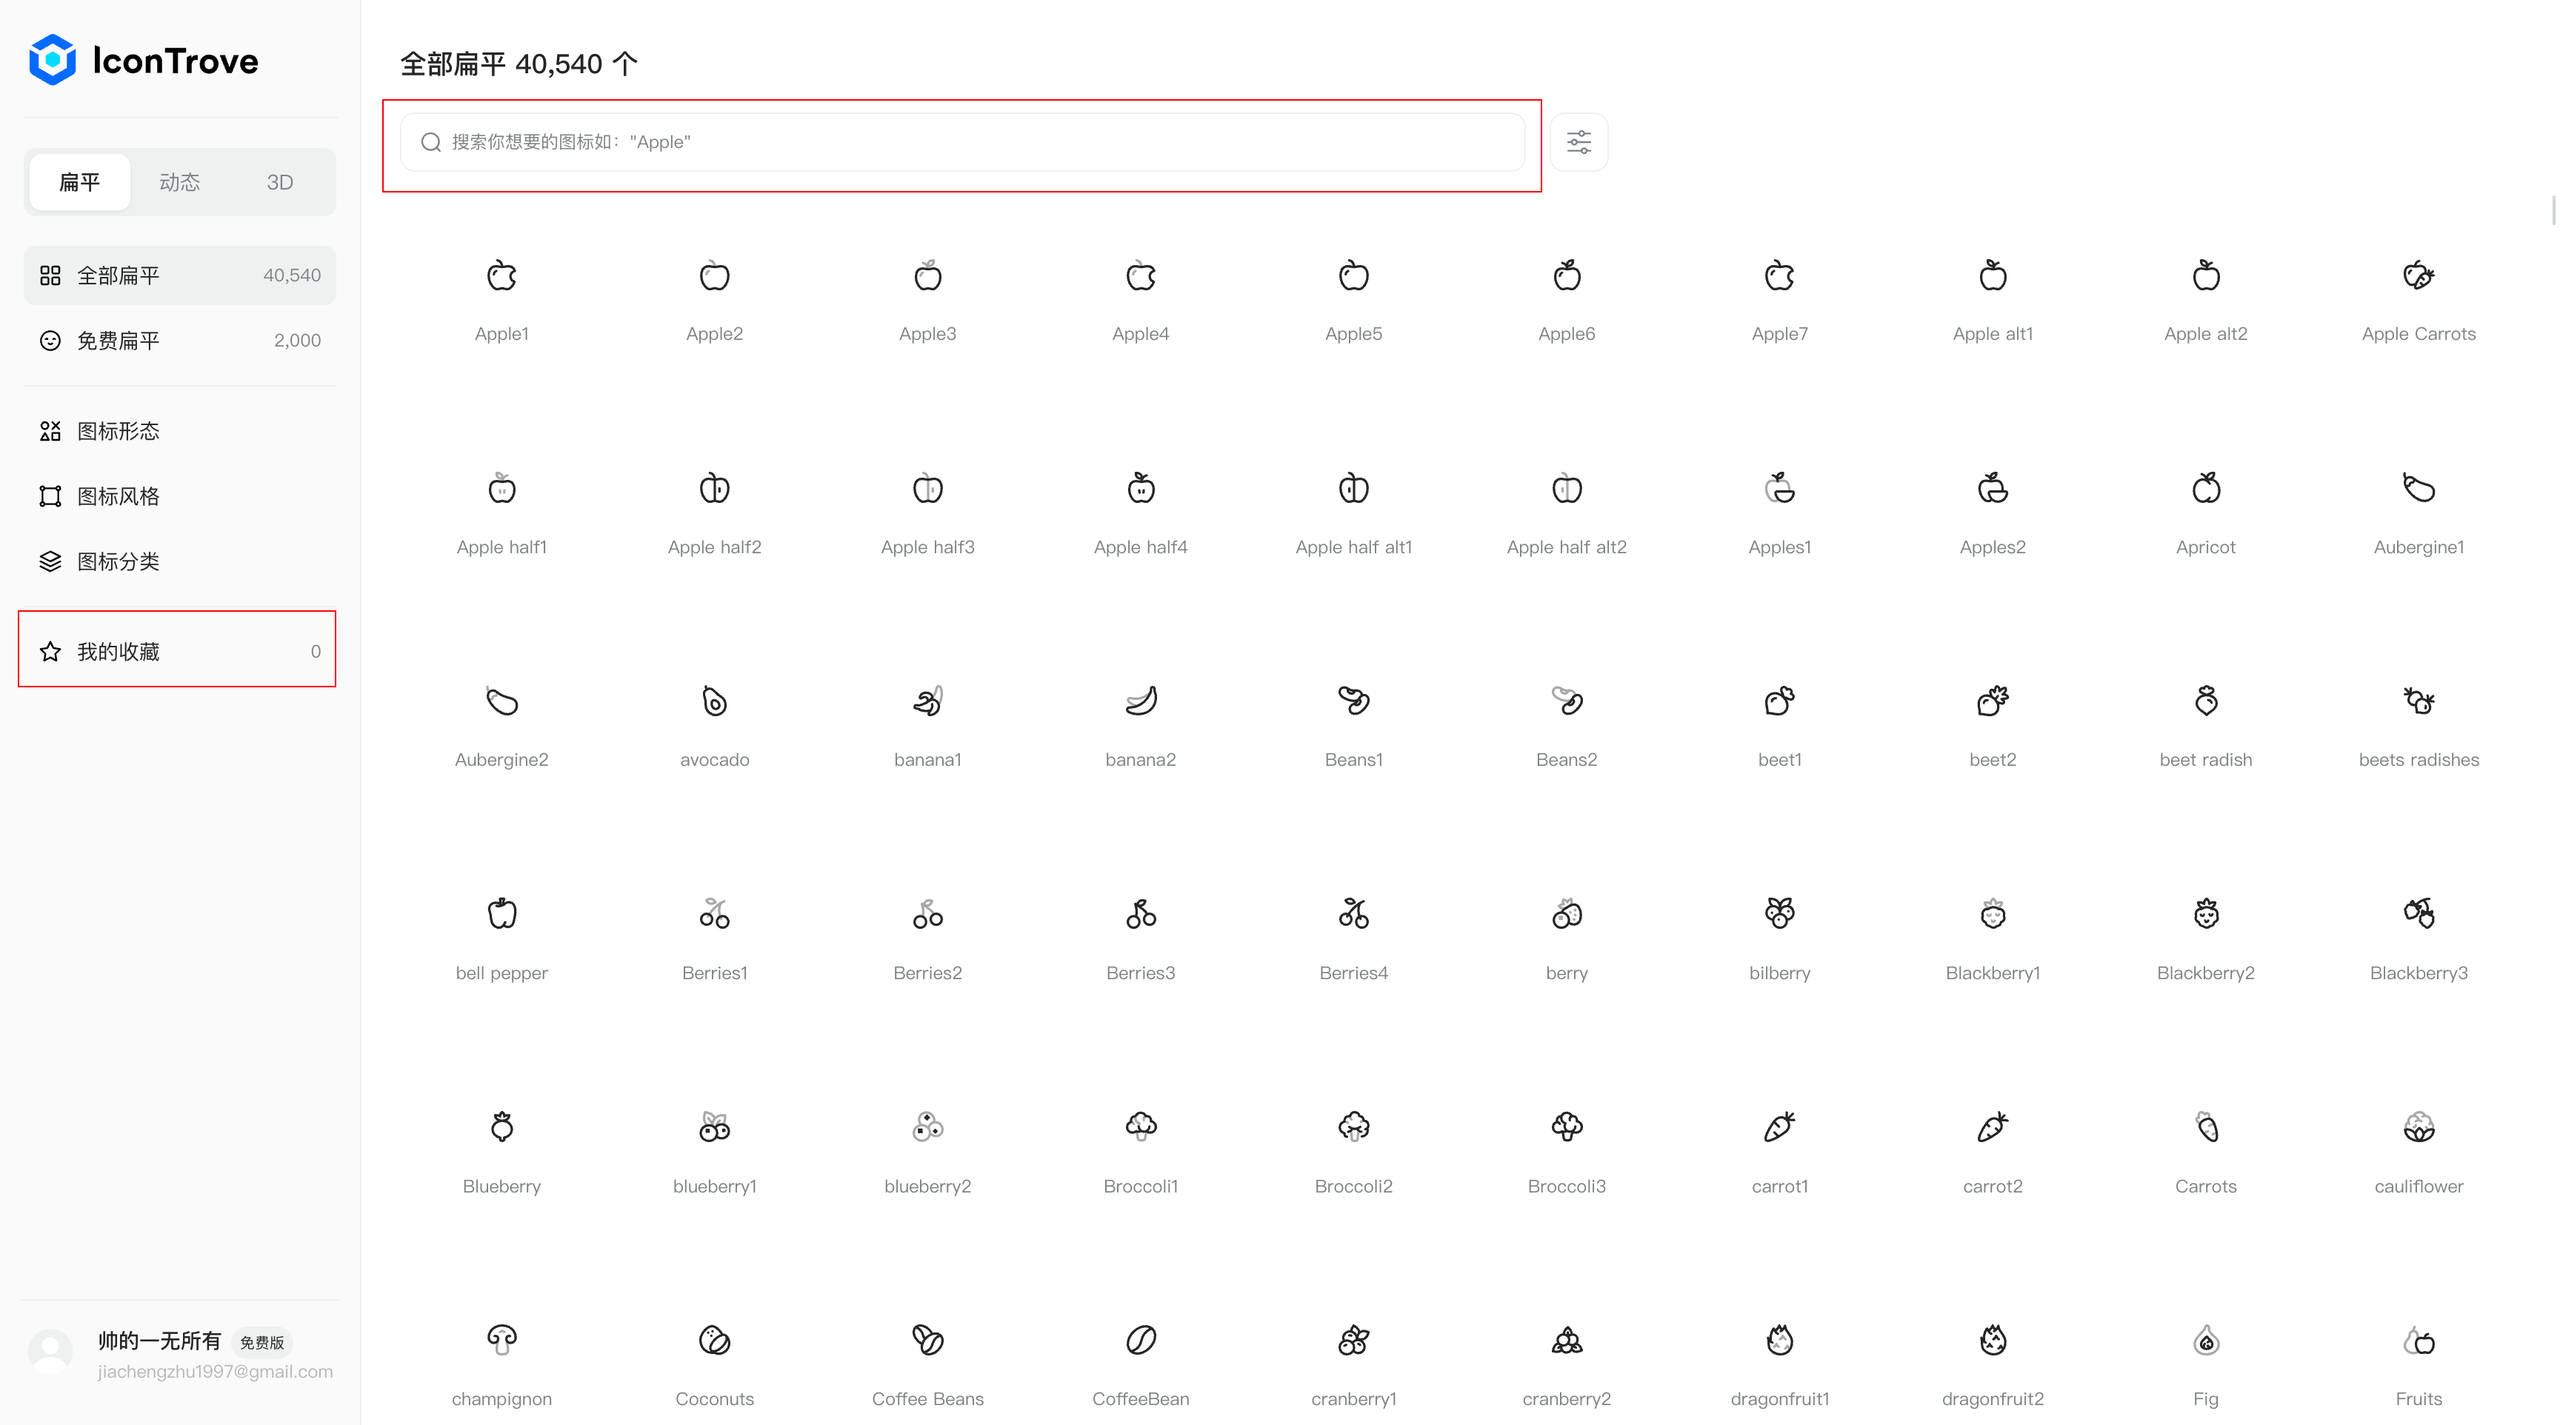Choose the Apricot icon
The width and height of the screenshot is (2560, 1425).
pyautogui.click(x=2206, y=488)
